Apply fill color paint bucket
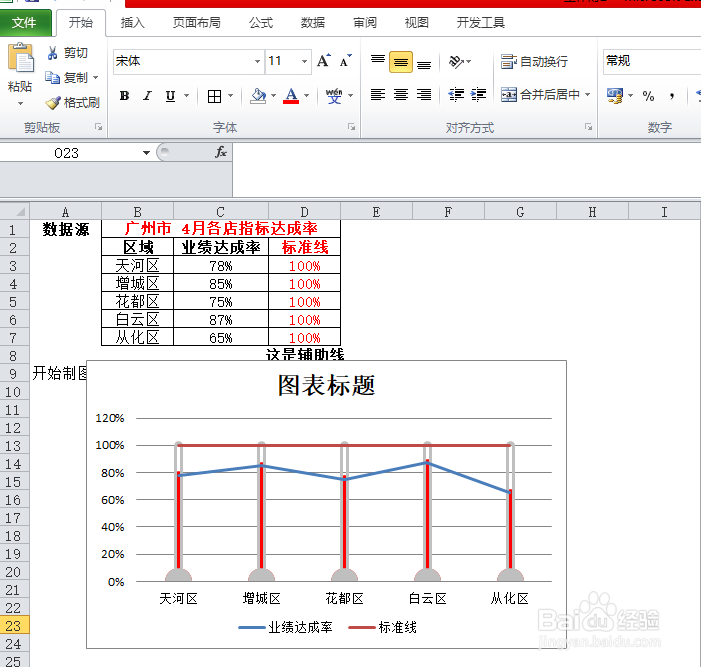The image size is (701, 667). pyautogui.click(x=258, y=96)
